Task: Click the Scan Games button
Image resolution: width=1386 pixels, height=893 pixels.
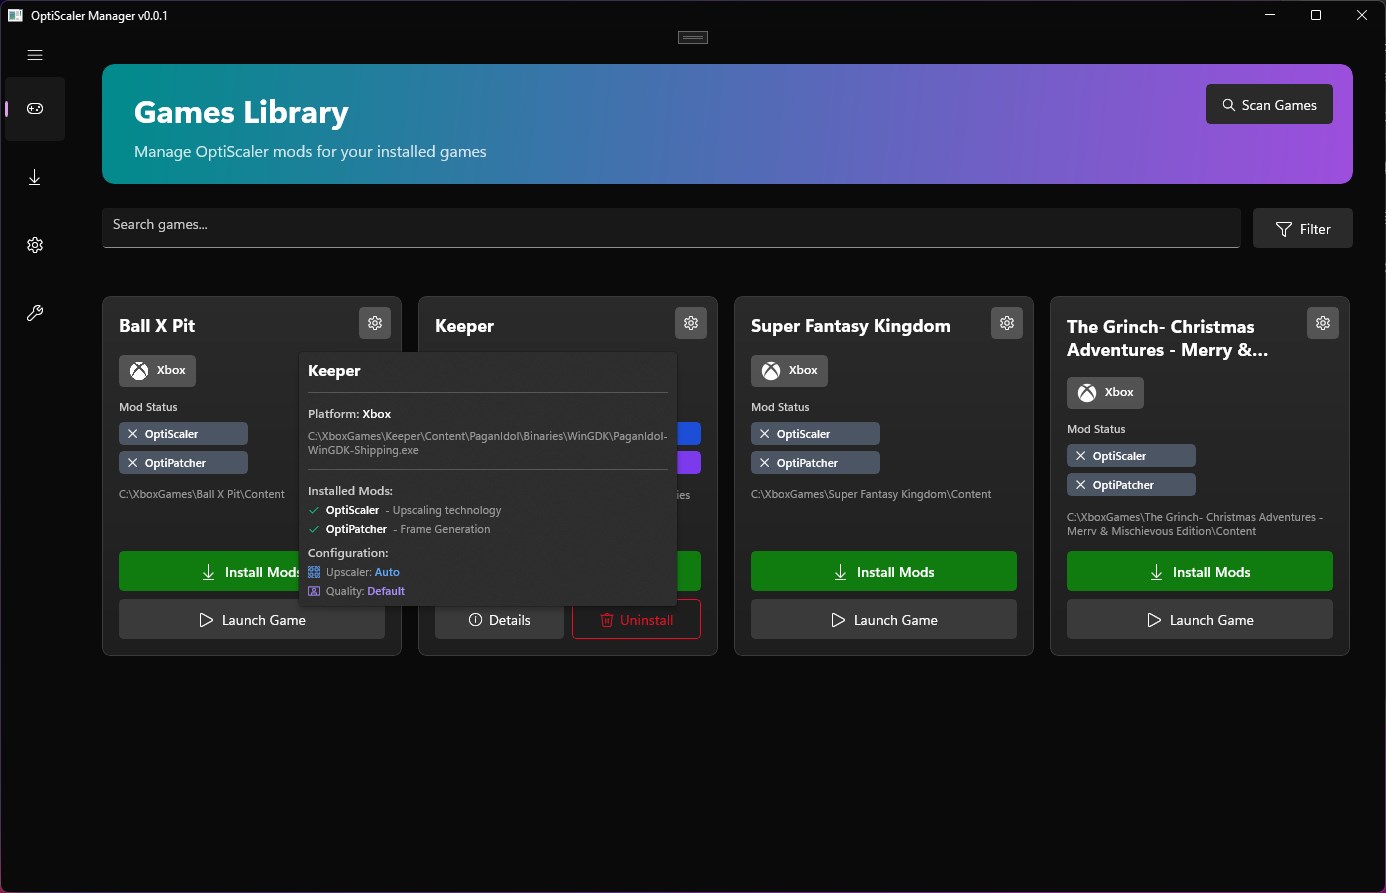Action: (1269, 105)
